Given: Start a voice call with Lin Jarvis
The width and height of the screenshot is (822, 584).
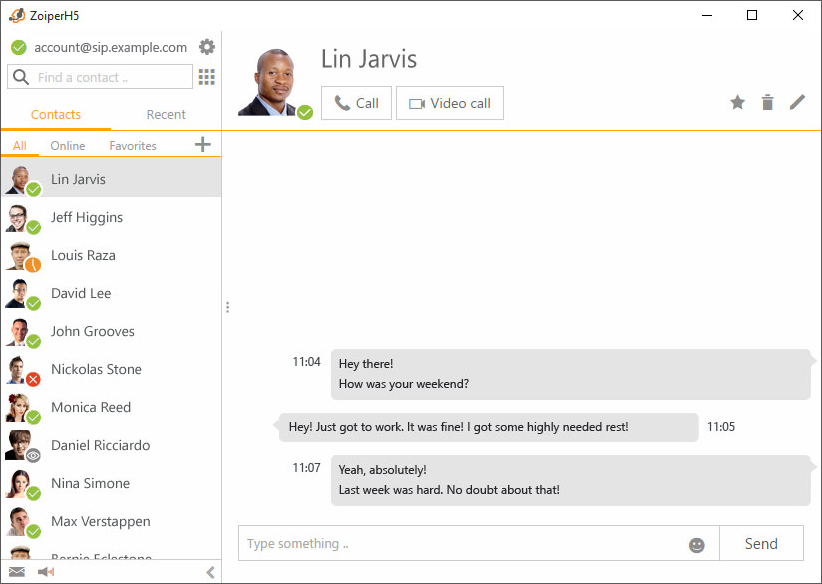Looking at the screenshot, I should 356,103.
